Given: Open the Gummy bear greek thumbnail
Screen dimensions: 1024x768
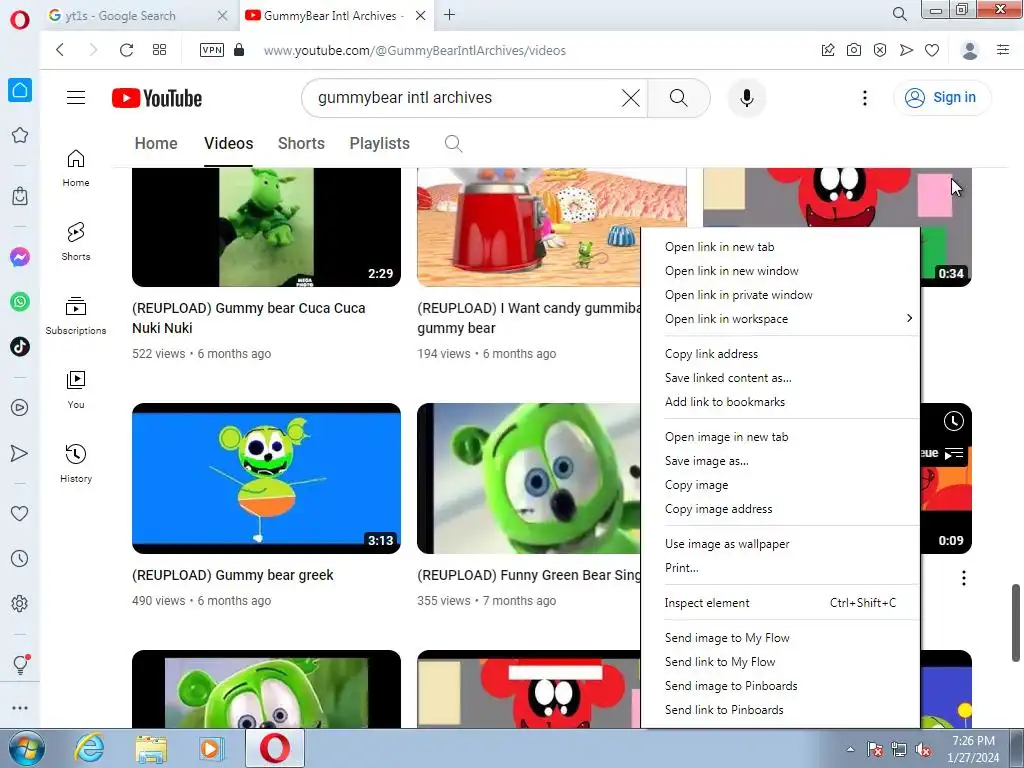Looking at the screenshot, I should click(266, 478).
